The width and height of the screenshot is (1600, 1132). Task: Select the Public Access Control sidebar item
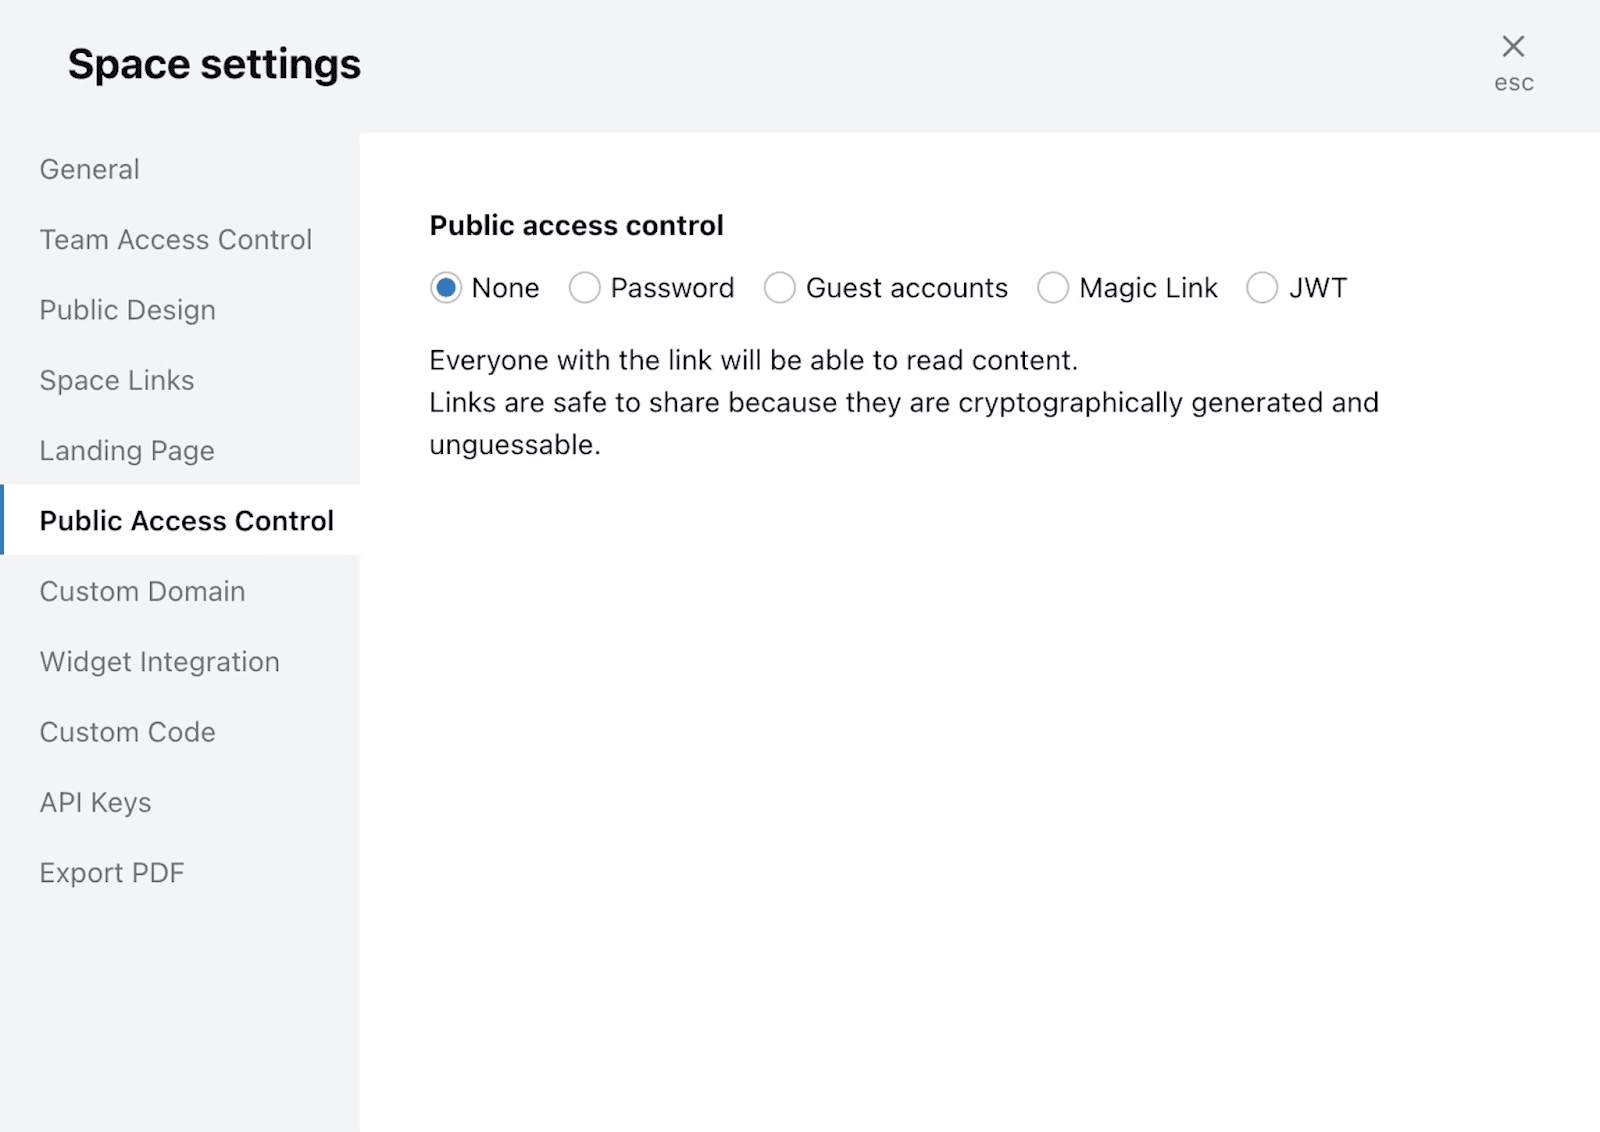(187, 521)
